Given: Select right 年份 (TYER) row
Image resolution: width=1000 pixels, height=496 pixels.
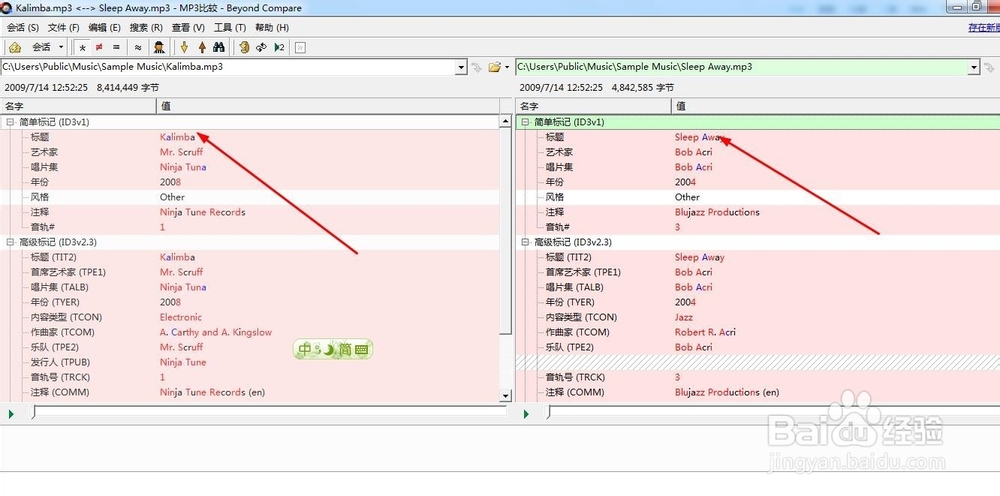Looking at the screenshot, I should click(x=758, y=302).
